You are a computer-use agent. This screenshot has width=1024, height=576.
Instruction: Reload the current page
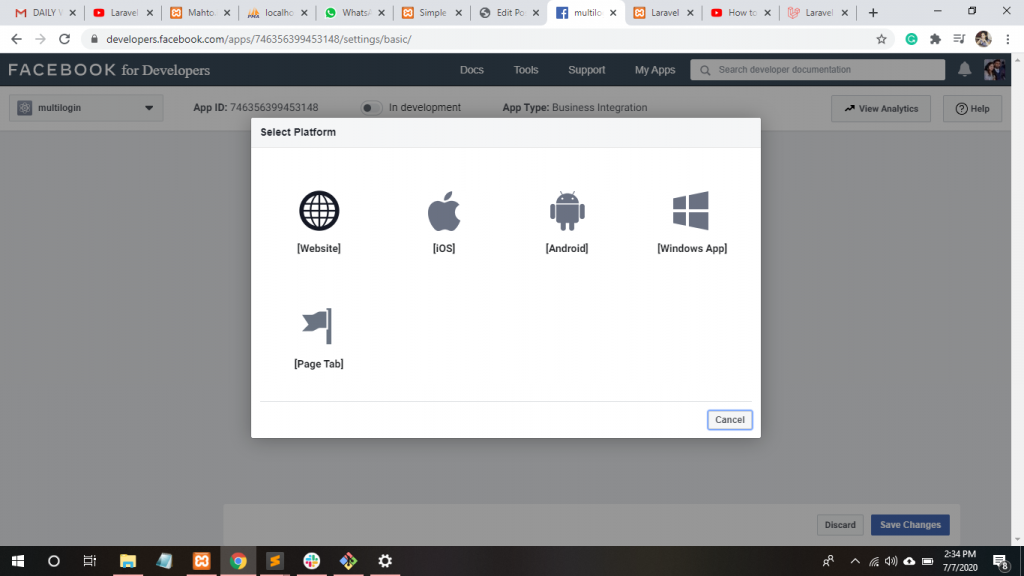pyautogui.click(x=64, y=39)
